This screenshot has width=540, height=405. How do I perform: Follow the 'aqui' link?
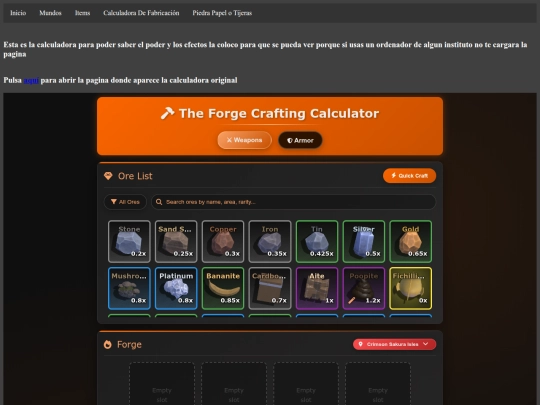pos(31,80)
